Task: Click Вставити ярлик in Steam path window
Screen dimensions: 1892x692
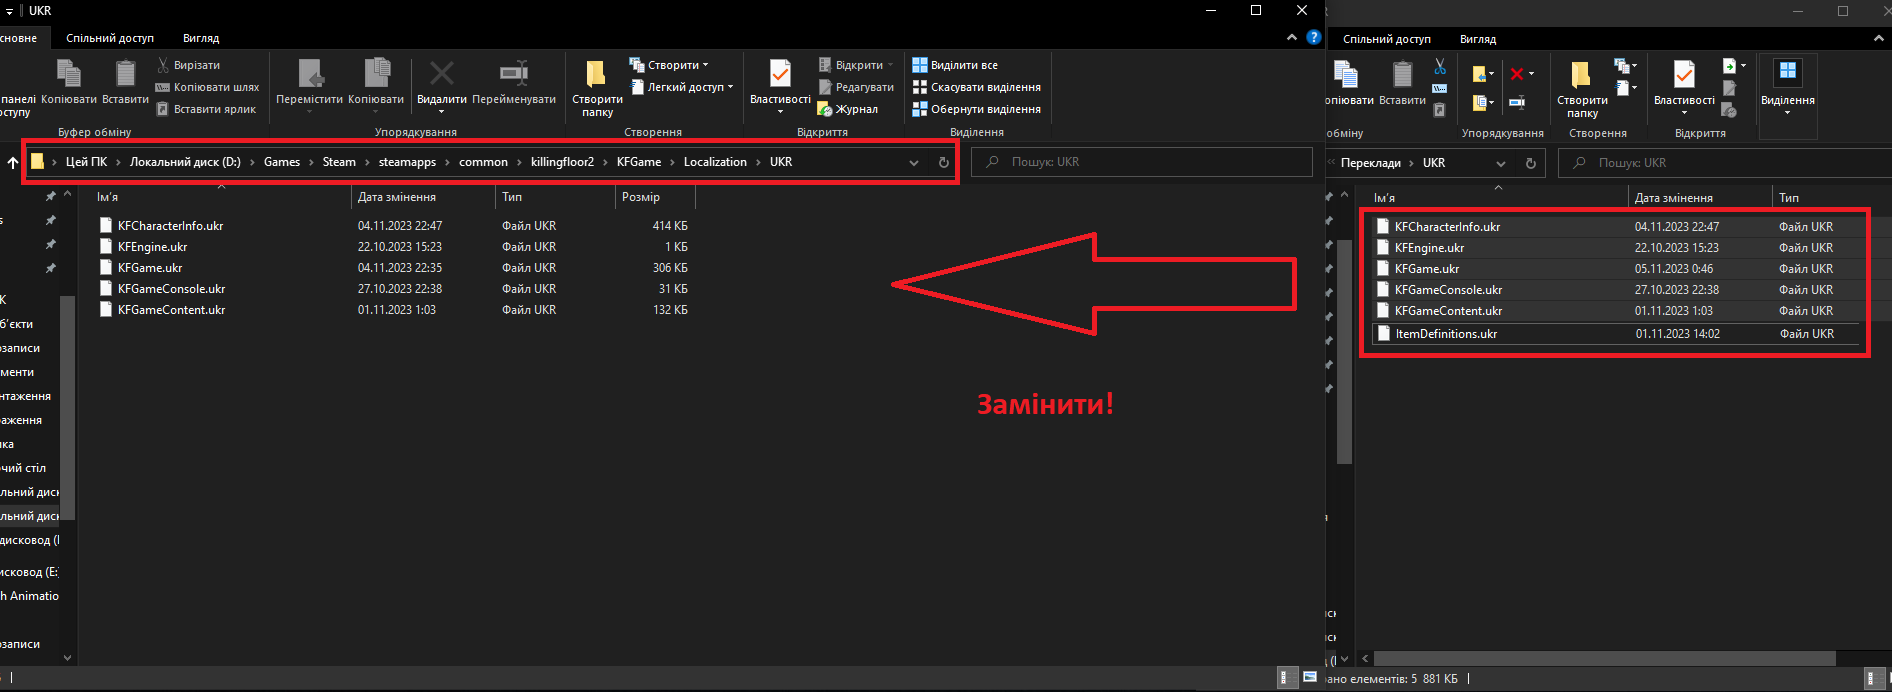Action: [206, 109]
